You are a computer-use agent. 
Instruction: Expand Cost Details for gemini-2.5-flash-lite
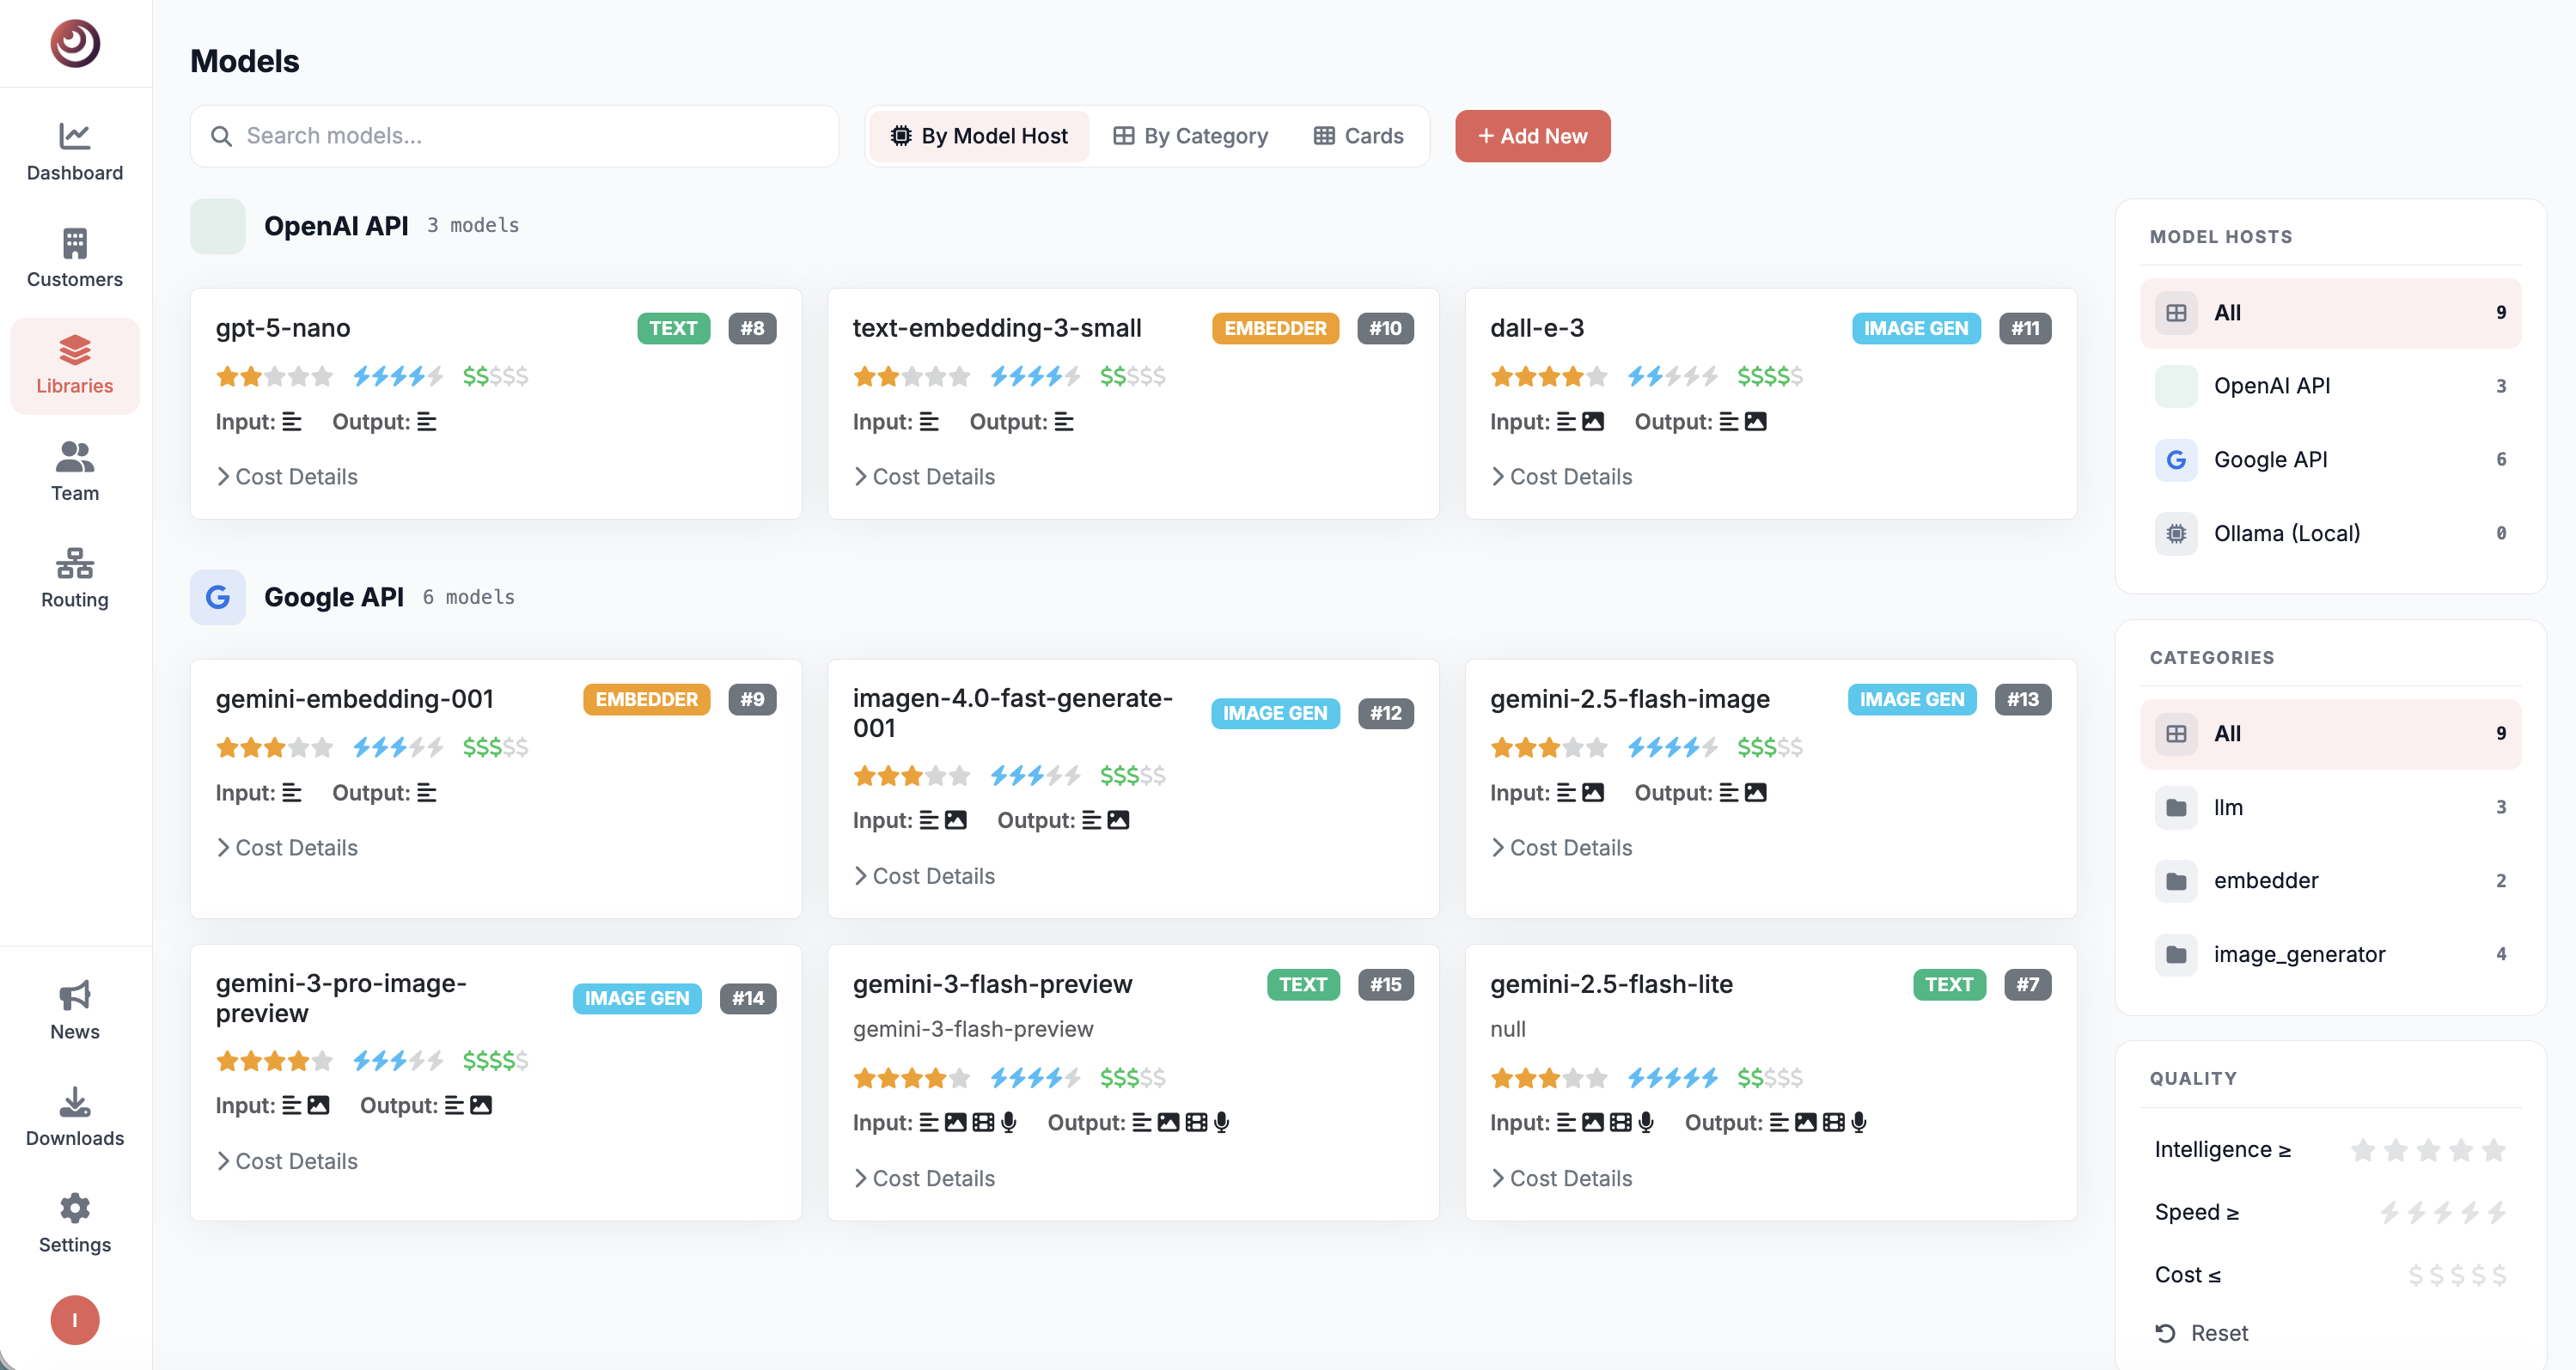click(x=1561, y=1178)
